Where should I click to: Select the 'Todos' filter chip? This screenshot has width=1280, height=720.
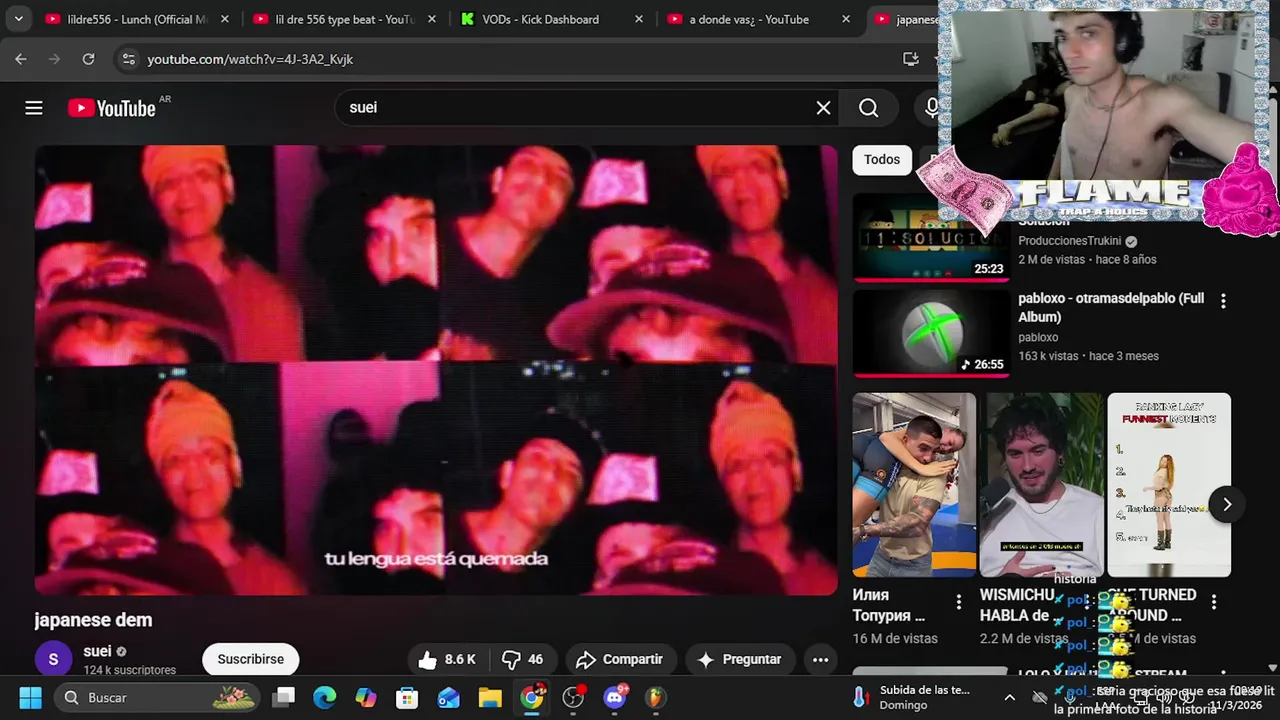881,159
